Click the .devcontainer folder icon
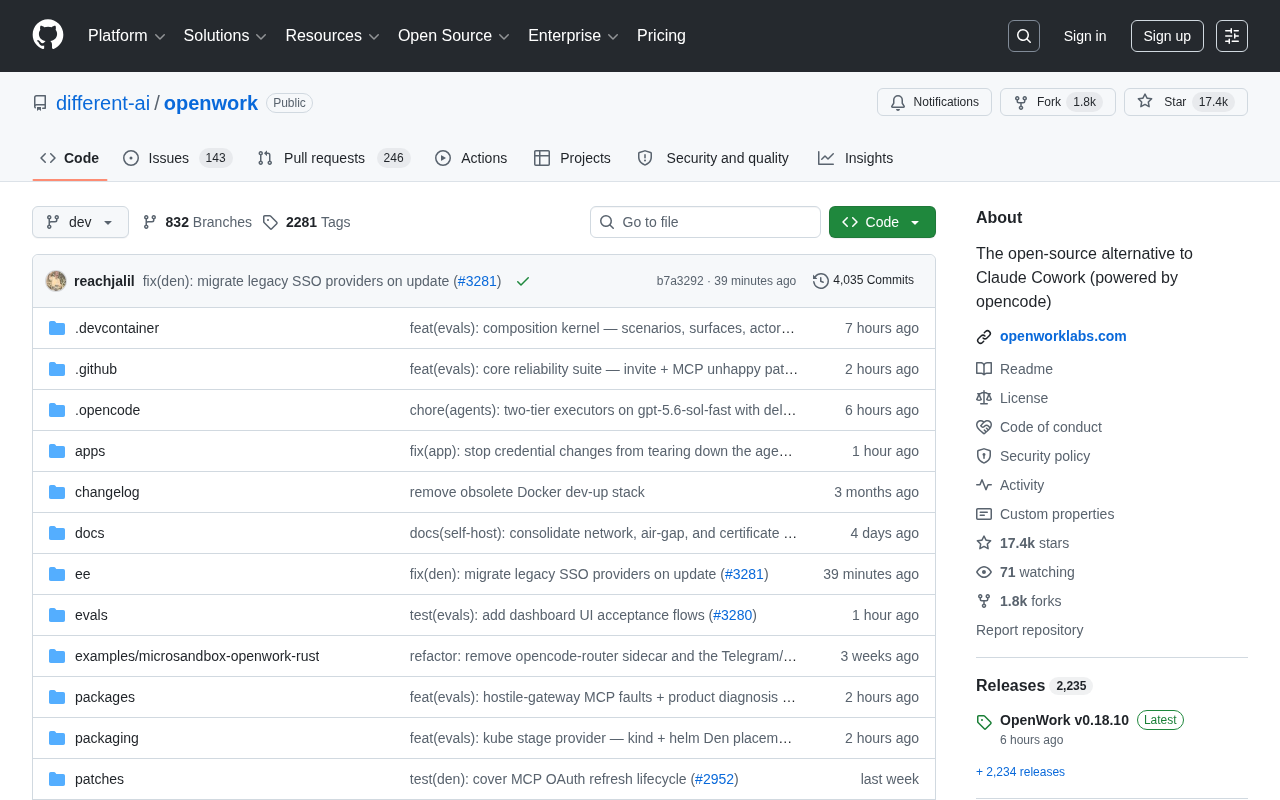The image size is (1280, 800). point(57,328)
